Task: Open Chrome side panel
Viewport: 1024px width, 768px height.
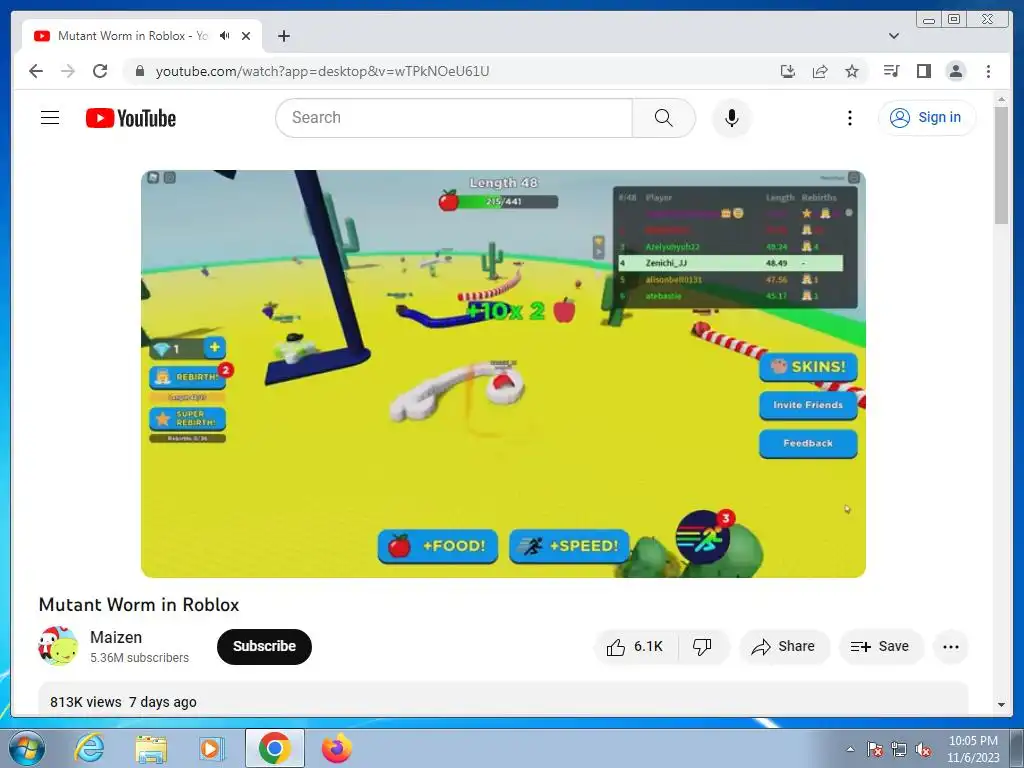Action: pos(923,71)
